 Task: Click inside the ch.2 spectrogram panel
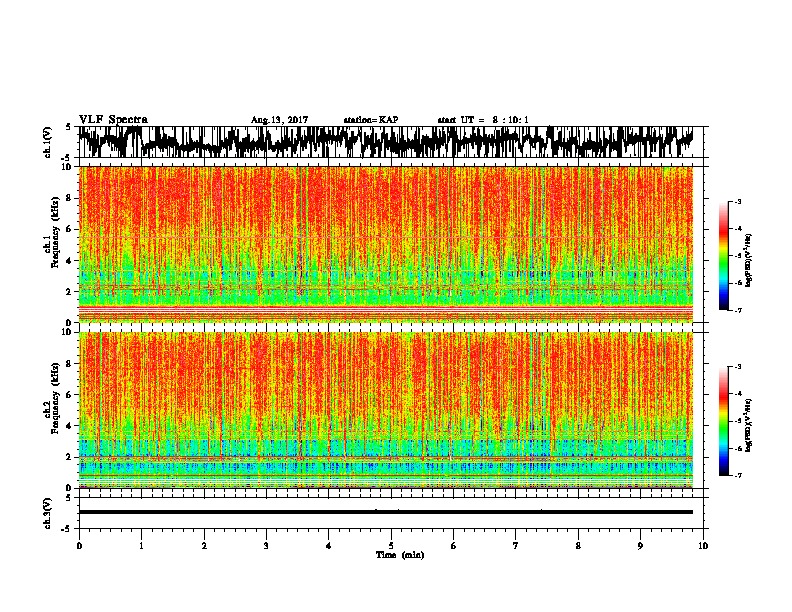click(386, 410)
